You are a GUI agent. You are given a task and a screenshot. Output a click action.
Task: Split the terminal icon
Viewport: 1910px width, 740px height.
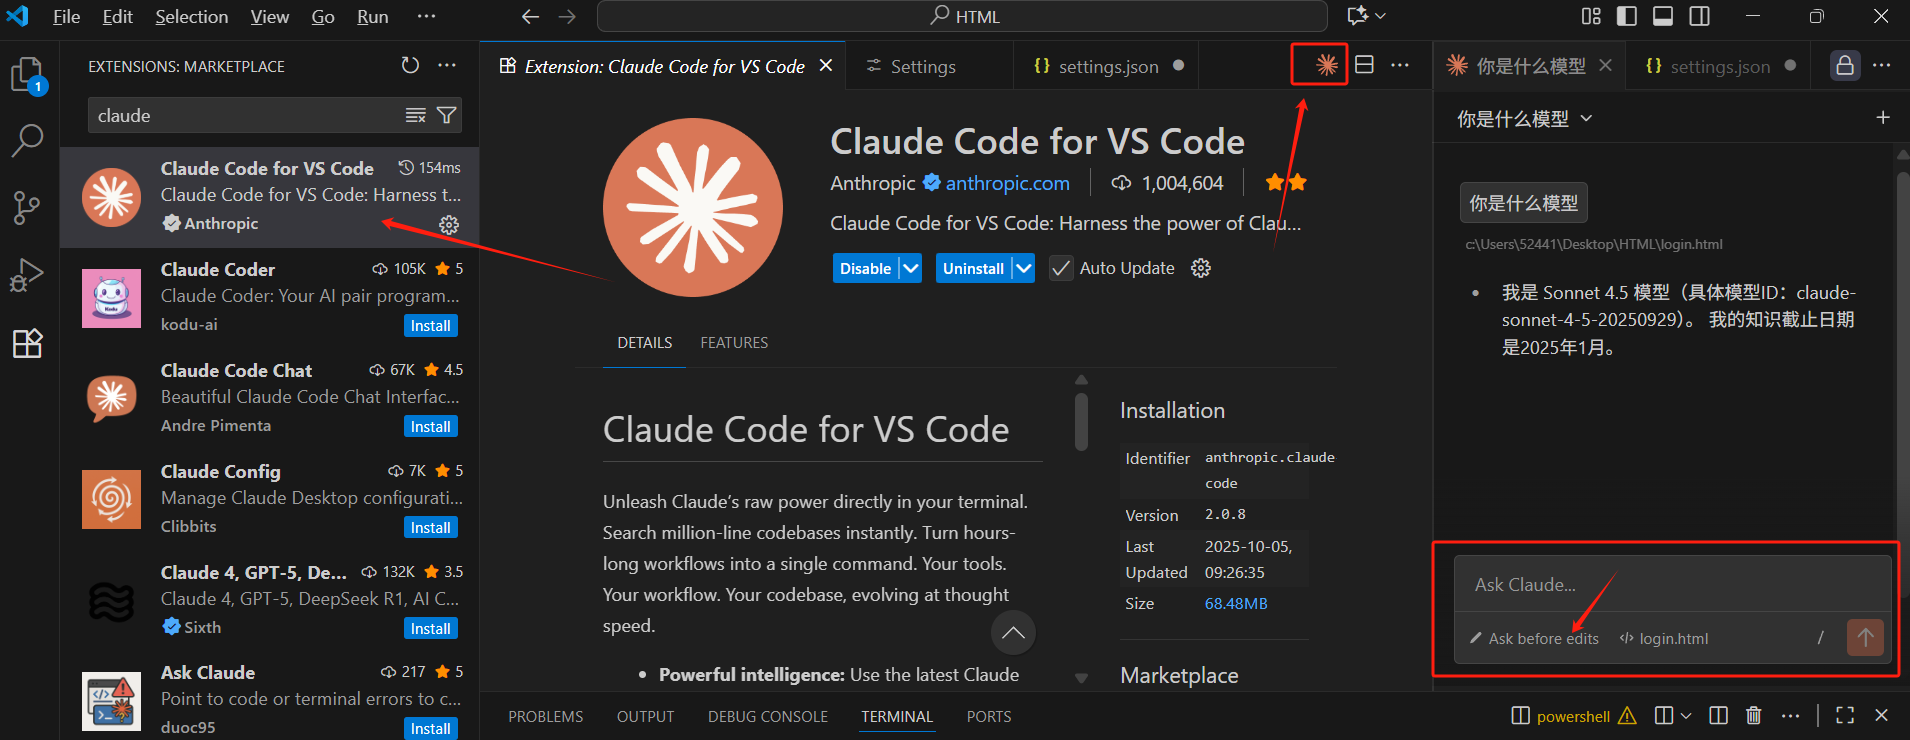pos(1719,715)
